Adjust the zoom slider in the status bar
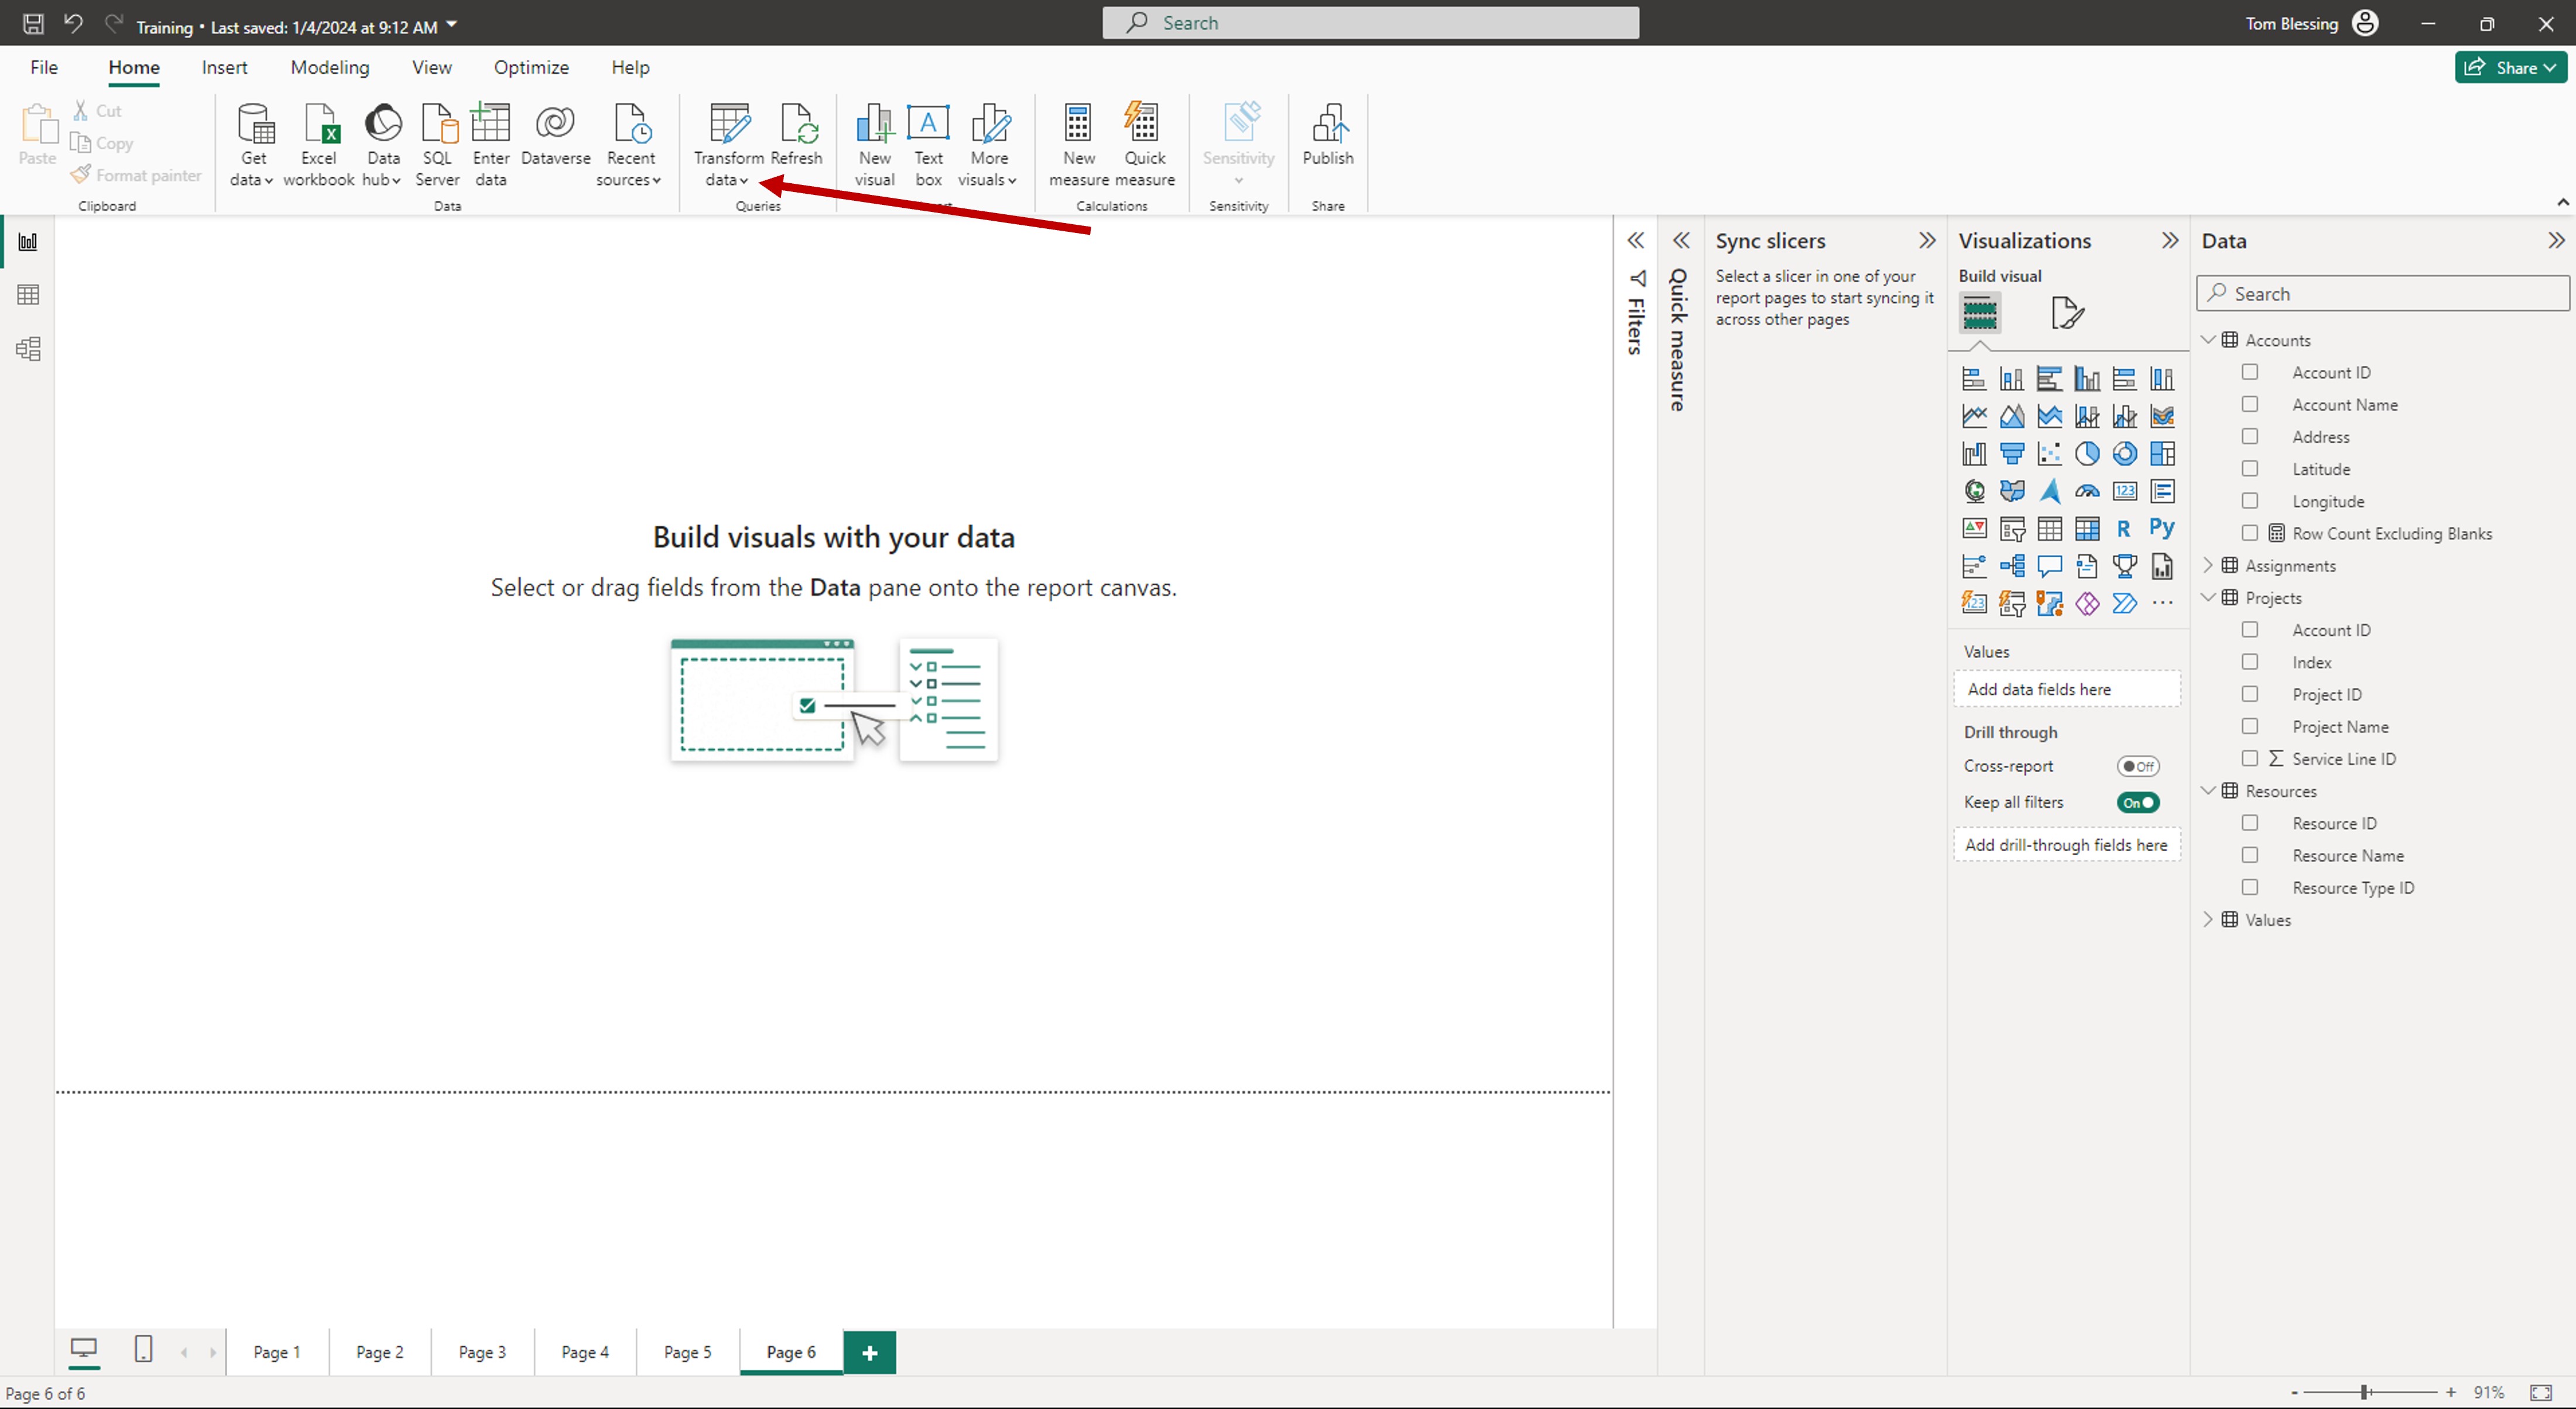 coord(2364,1392)
